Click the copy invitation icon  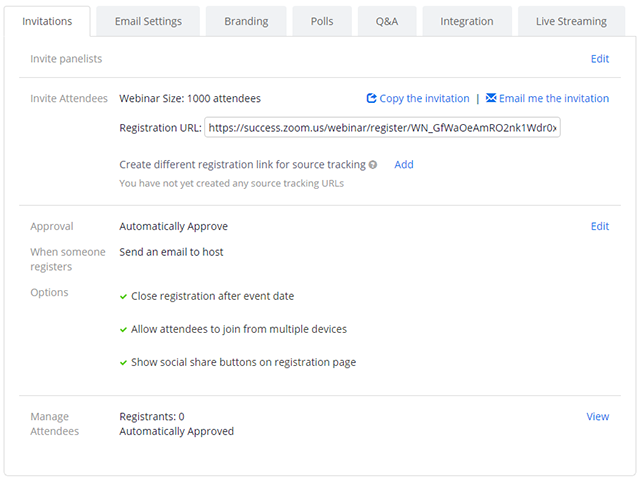pyautogui.click(x=372, y=99)
